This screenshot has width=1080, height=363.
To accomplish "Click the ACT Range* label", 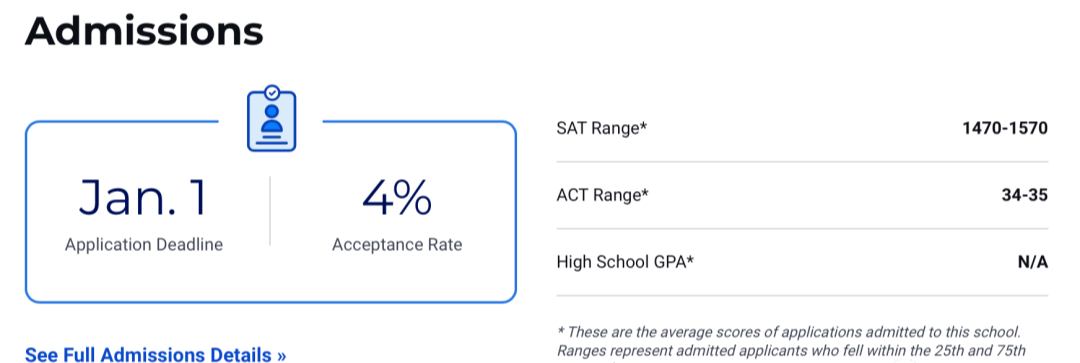I will point(603,195).
